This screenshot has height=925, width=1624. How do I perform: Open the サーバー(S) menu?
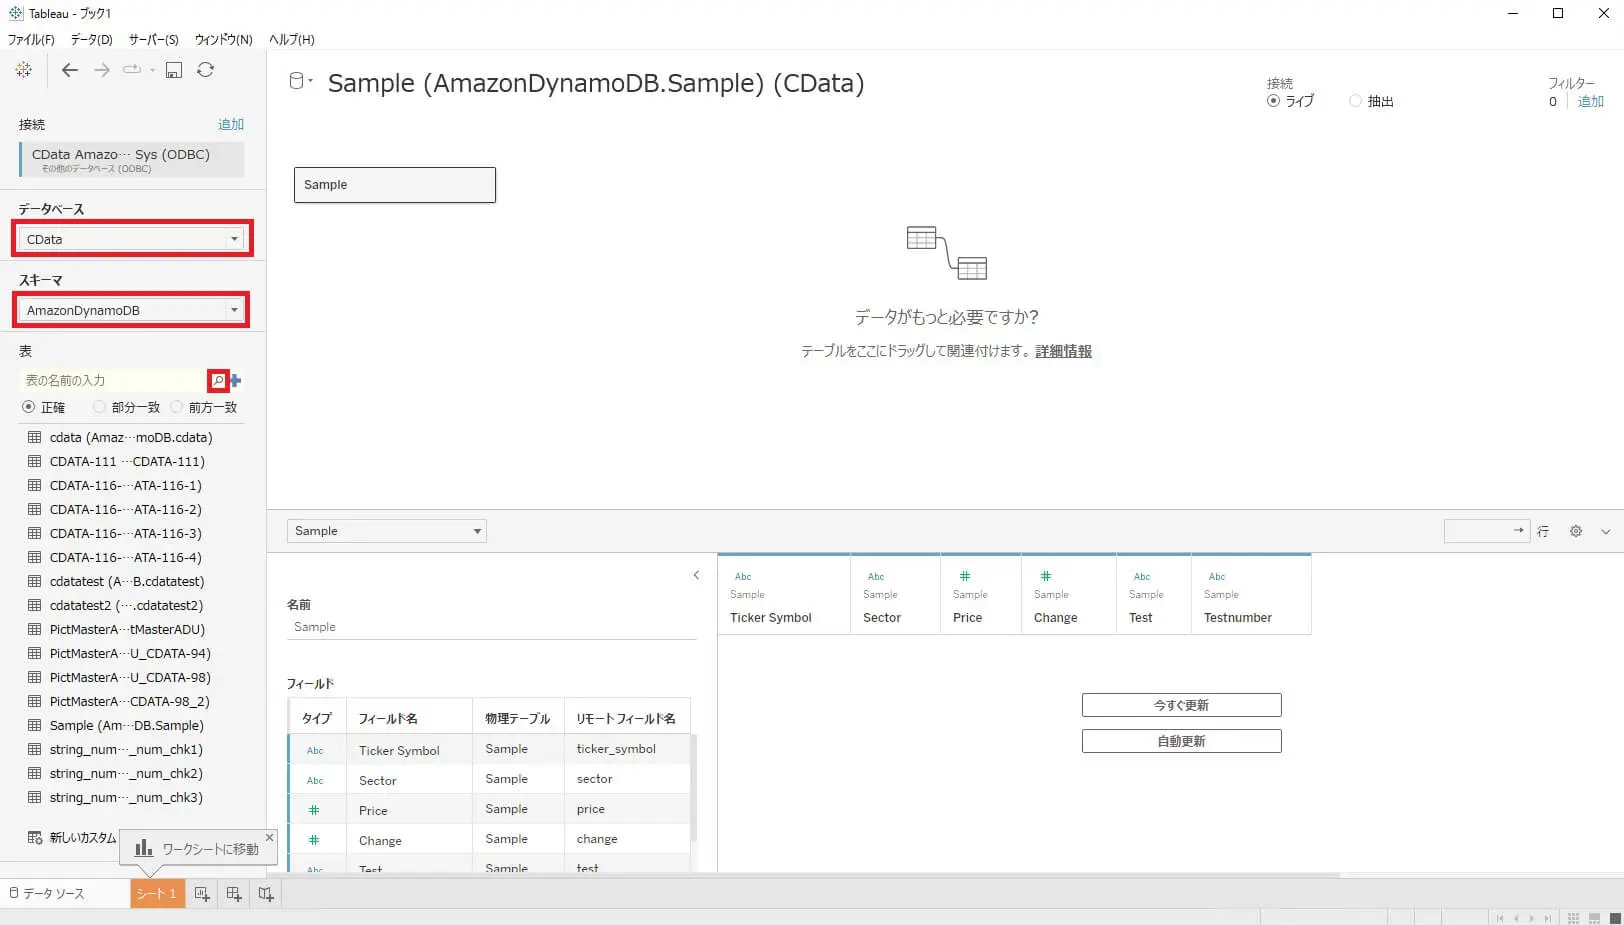pyautogui.click(x=154, y=40)
